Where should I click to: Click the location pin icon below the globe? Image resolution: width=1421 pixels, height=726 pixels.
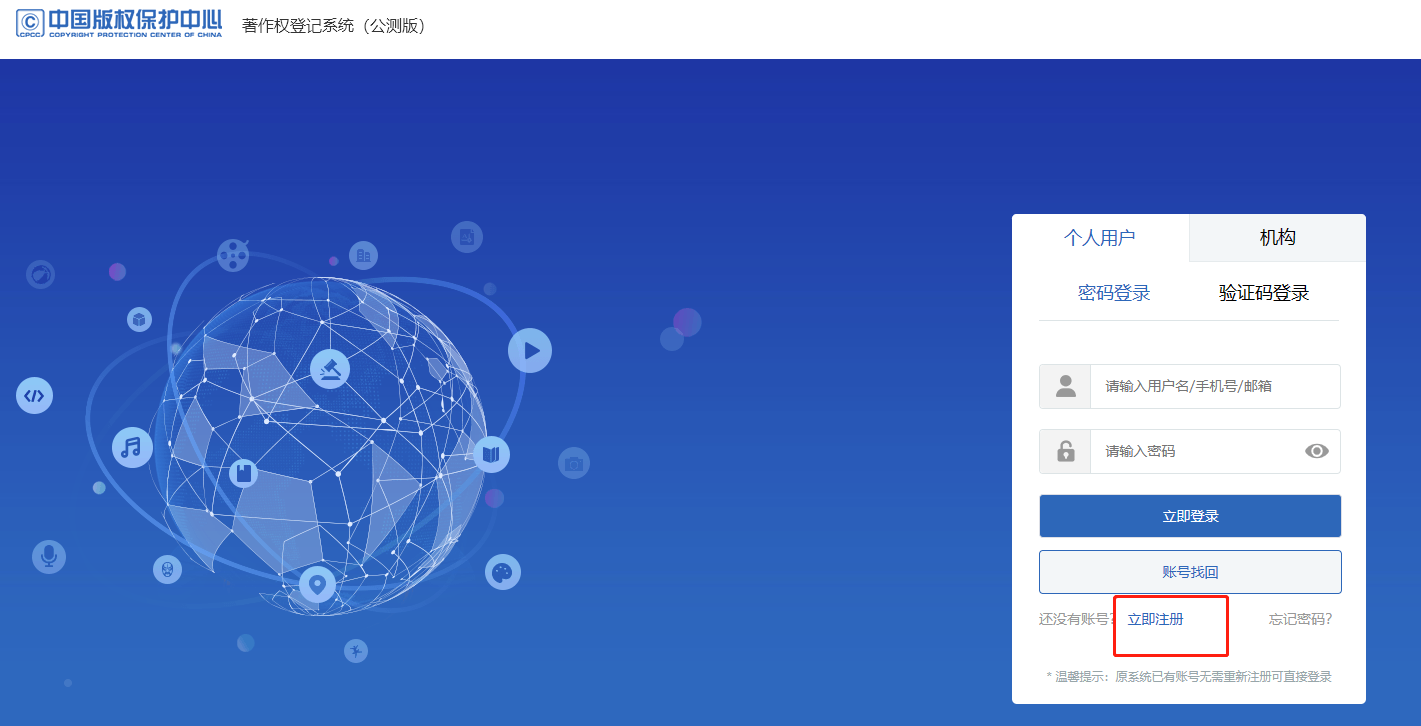click(318, 583)
